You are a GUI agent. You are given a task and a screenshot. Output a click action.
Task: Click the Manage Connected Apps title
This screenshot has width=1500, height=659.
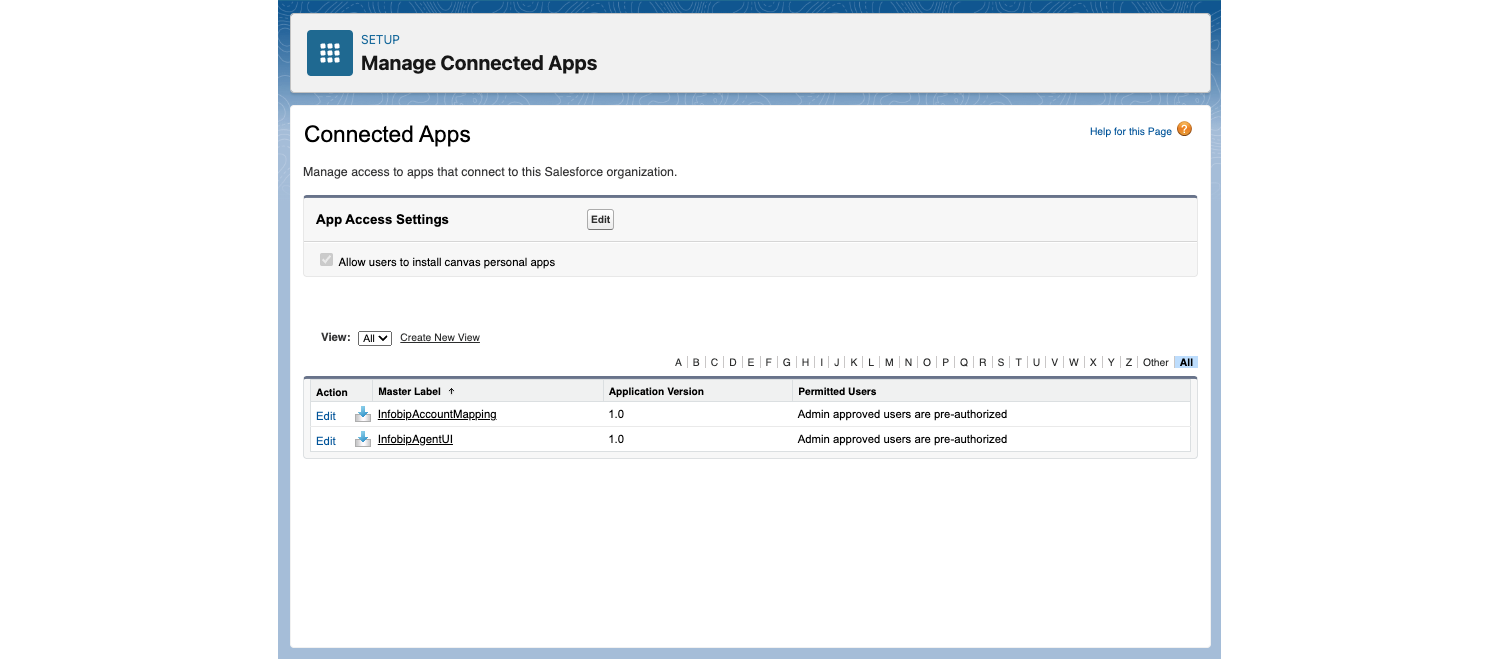[x=479, y=63]
